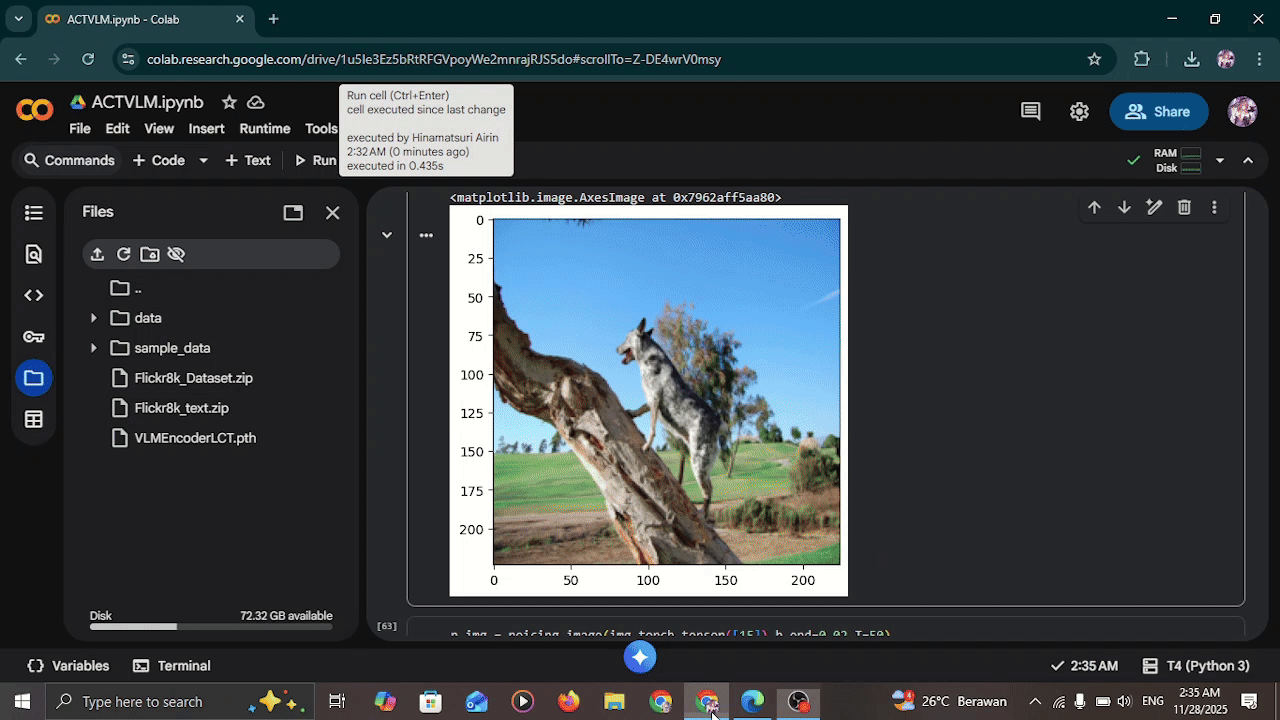The width and height of the screenshot is (1280, 720).
Task: Click the Gemini sparkle button
Action: click(640, 657)
